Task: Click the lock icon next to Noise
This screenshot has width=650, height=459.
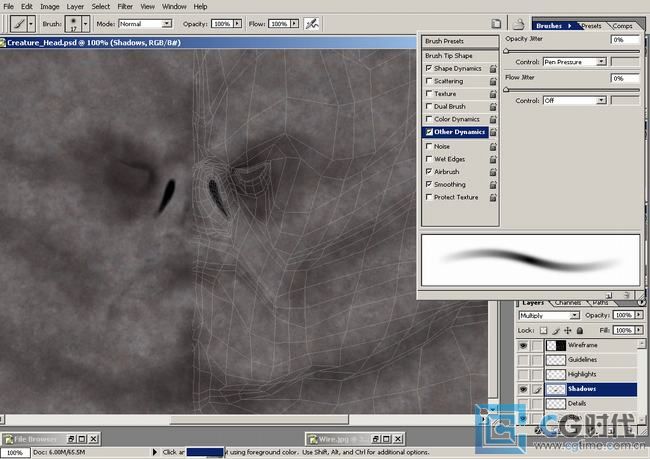Action: (493, 146)
